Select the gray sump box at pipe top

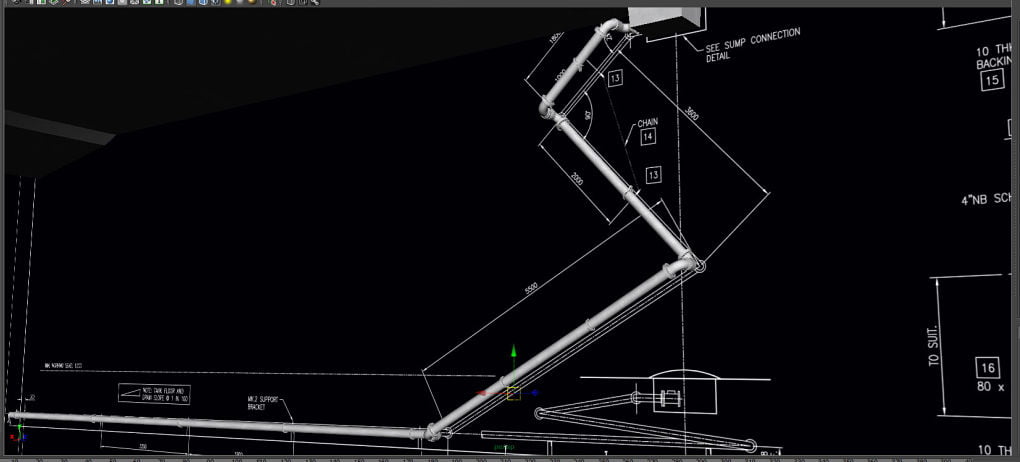pyautogui.click(x=663, y=18)
